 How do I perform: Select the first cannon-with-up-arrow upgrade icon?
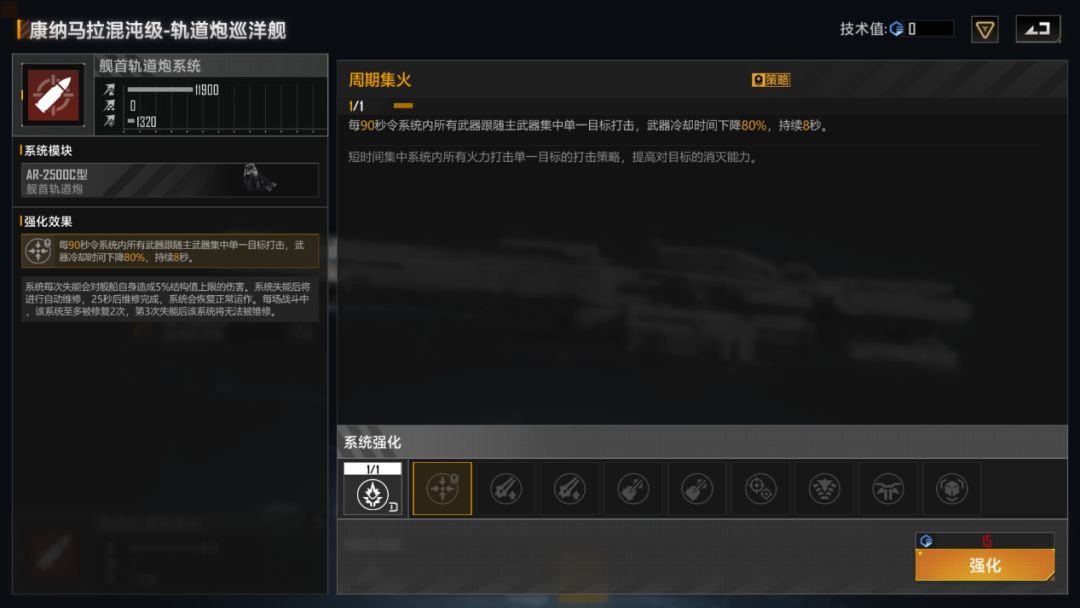click(506, 489)
